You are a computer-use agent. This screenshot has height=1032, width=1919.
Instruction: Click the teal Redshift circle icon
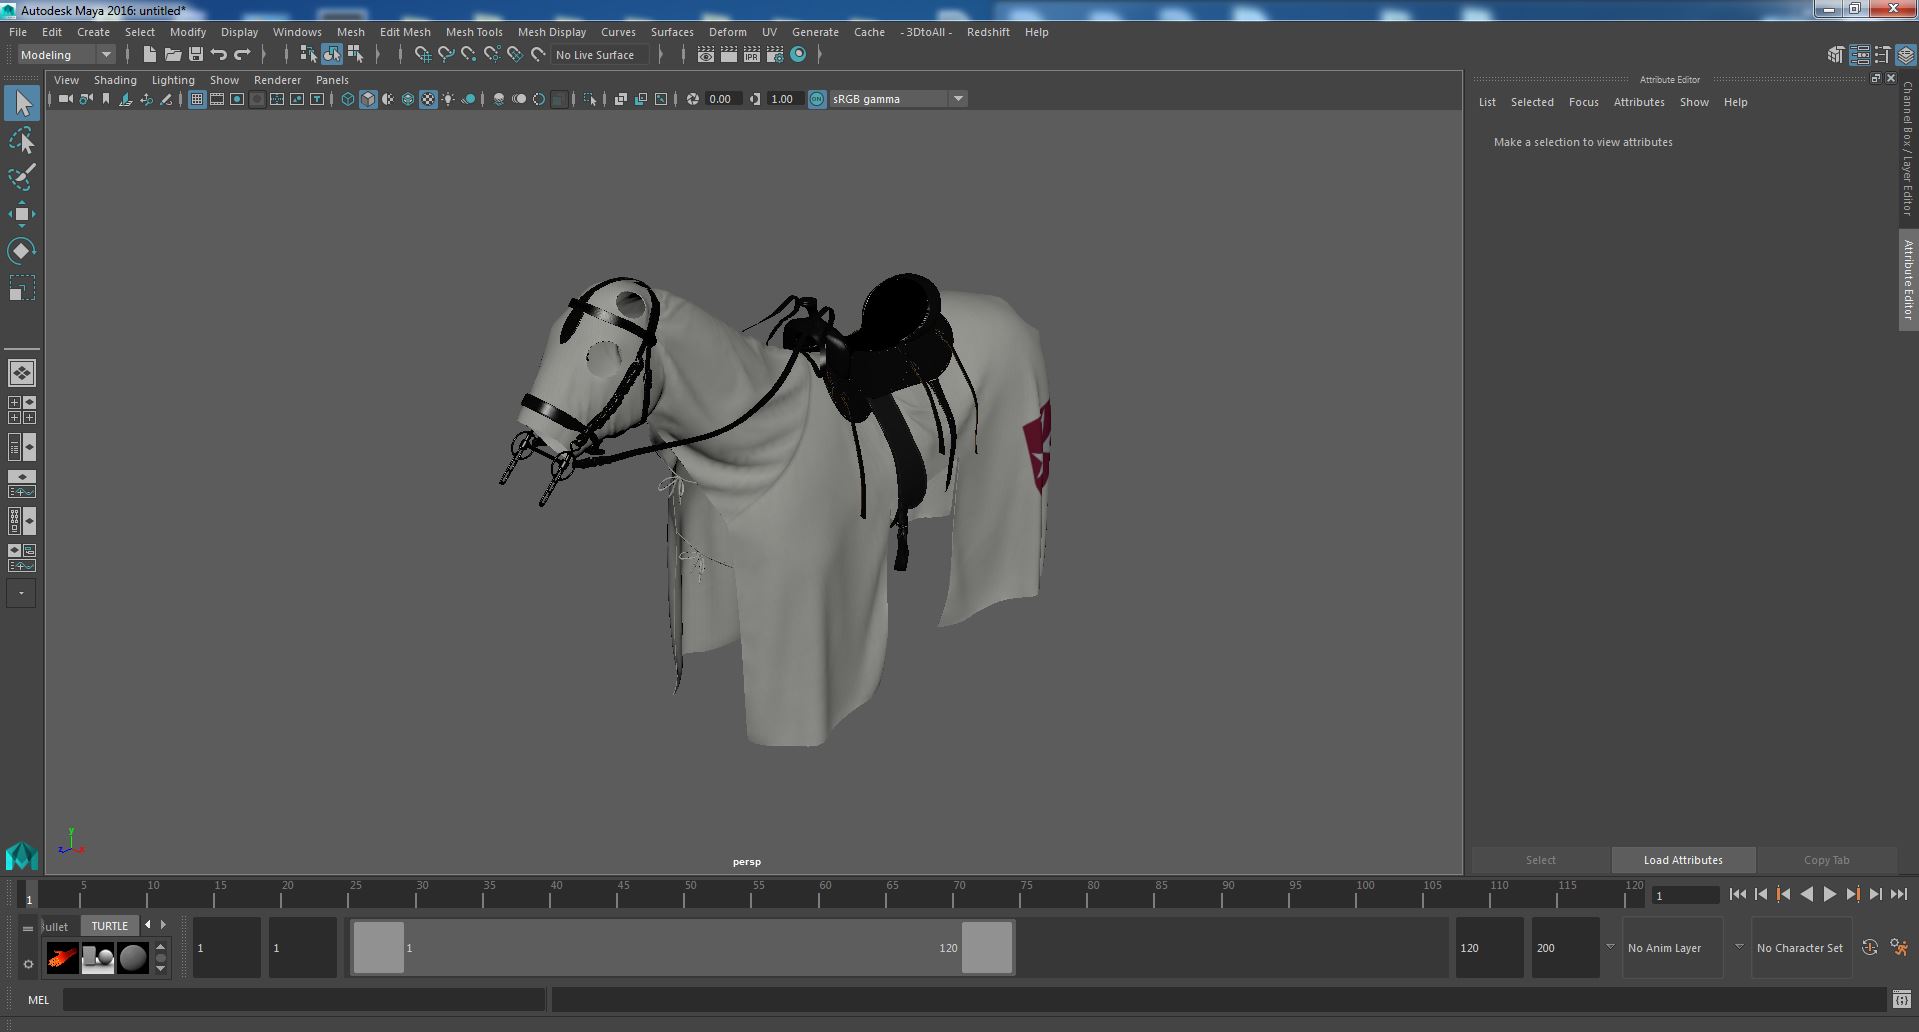click(x=798, y=55)
